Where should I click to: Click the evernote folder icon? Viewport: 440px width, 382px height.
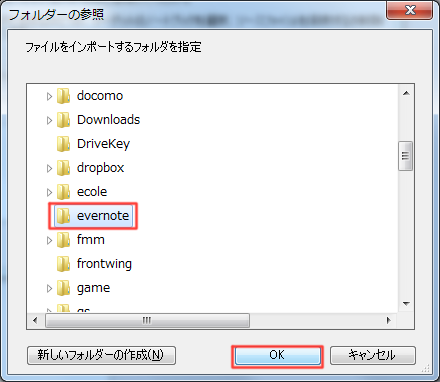point(63,216)
